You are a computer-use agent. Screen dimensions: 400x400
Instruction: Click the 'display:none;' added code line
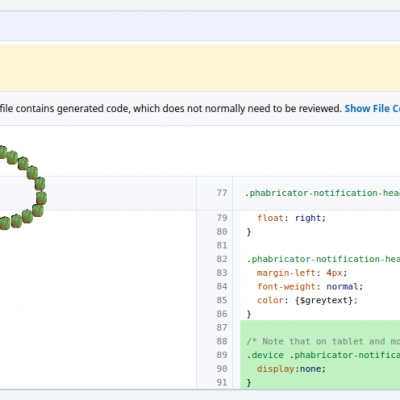(x=291, y=369)
